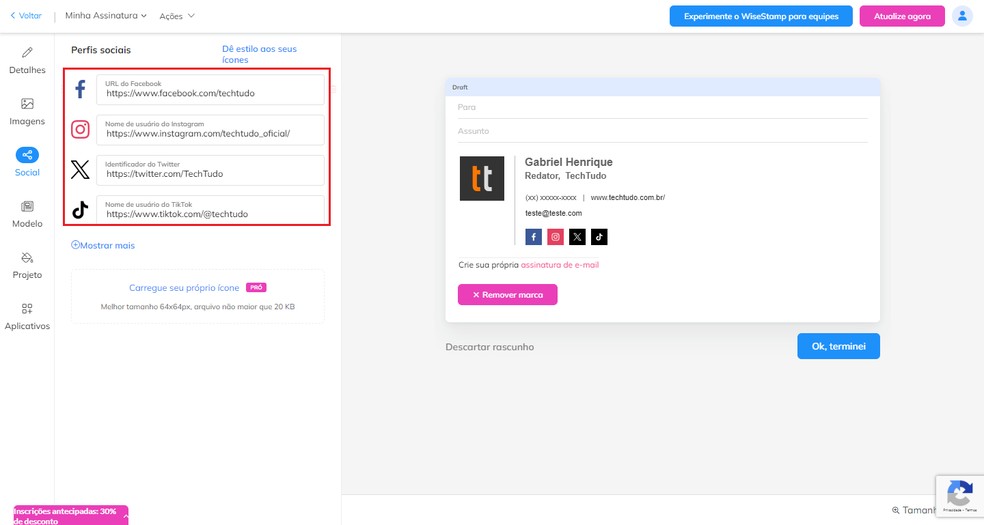Expand the Minha Assinatura dropdown

(x=106, y=16)
